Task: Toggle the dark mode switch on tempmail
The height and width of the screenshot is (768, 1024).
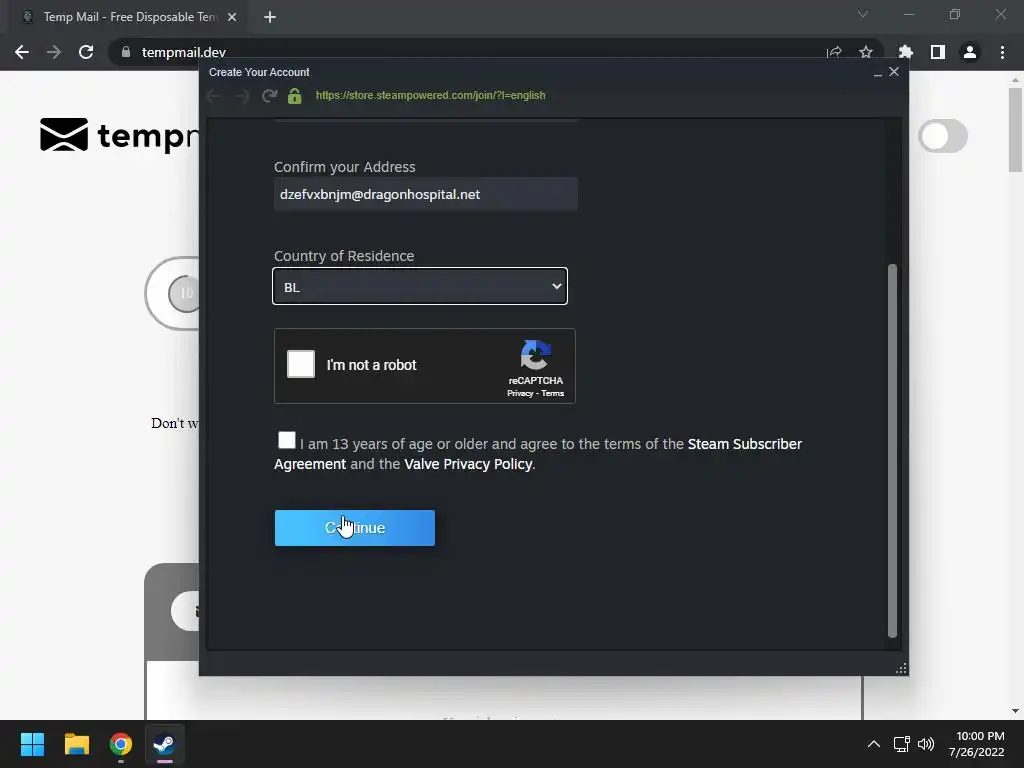Action: click(943, 136)
